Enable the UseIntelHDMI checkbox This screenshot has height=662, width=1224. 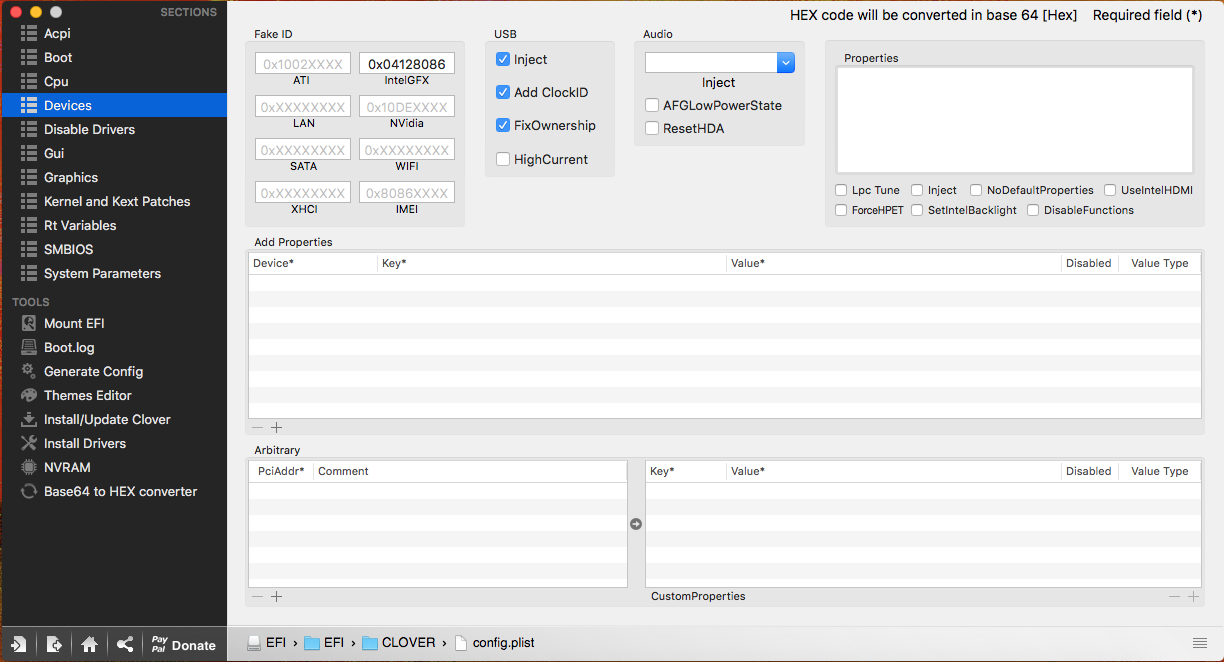[1110, 190]
